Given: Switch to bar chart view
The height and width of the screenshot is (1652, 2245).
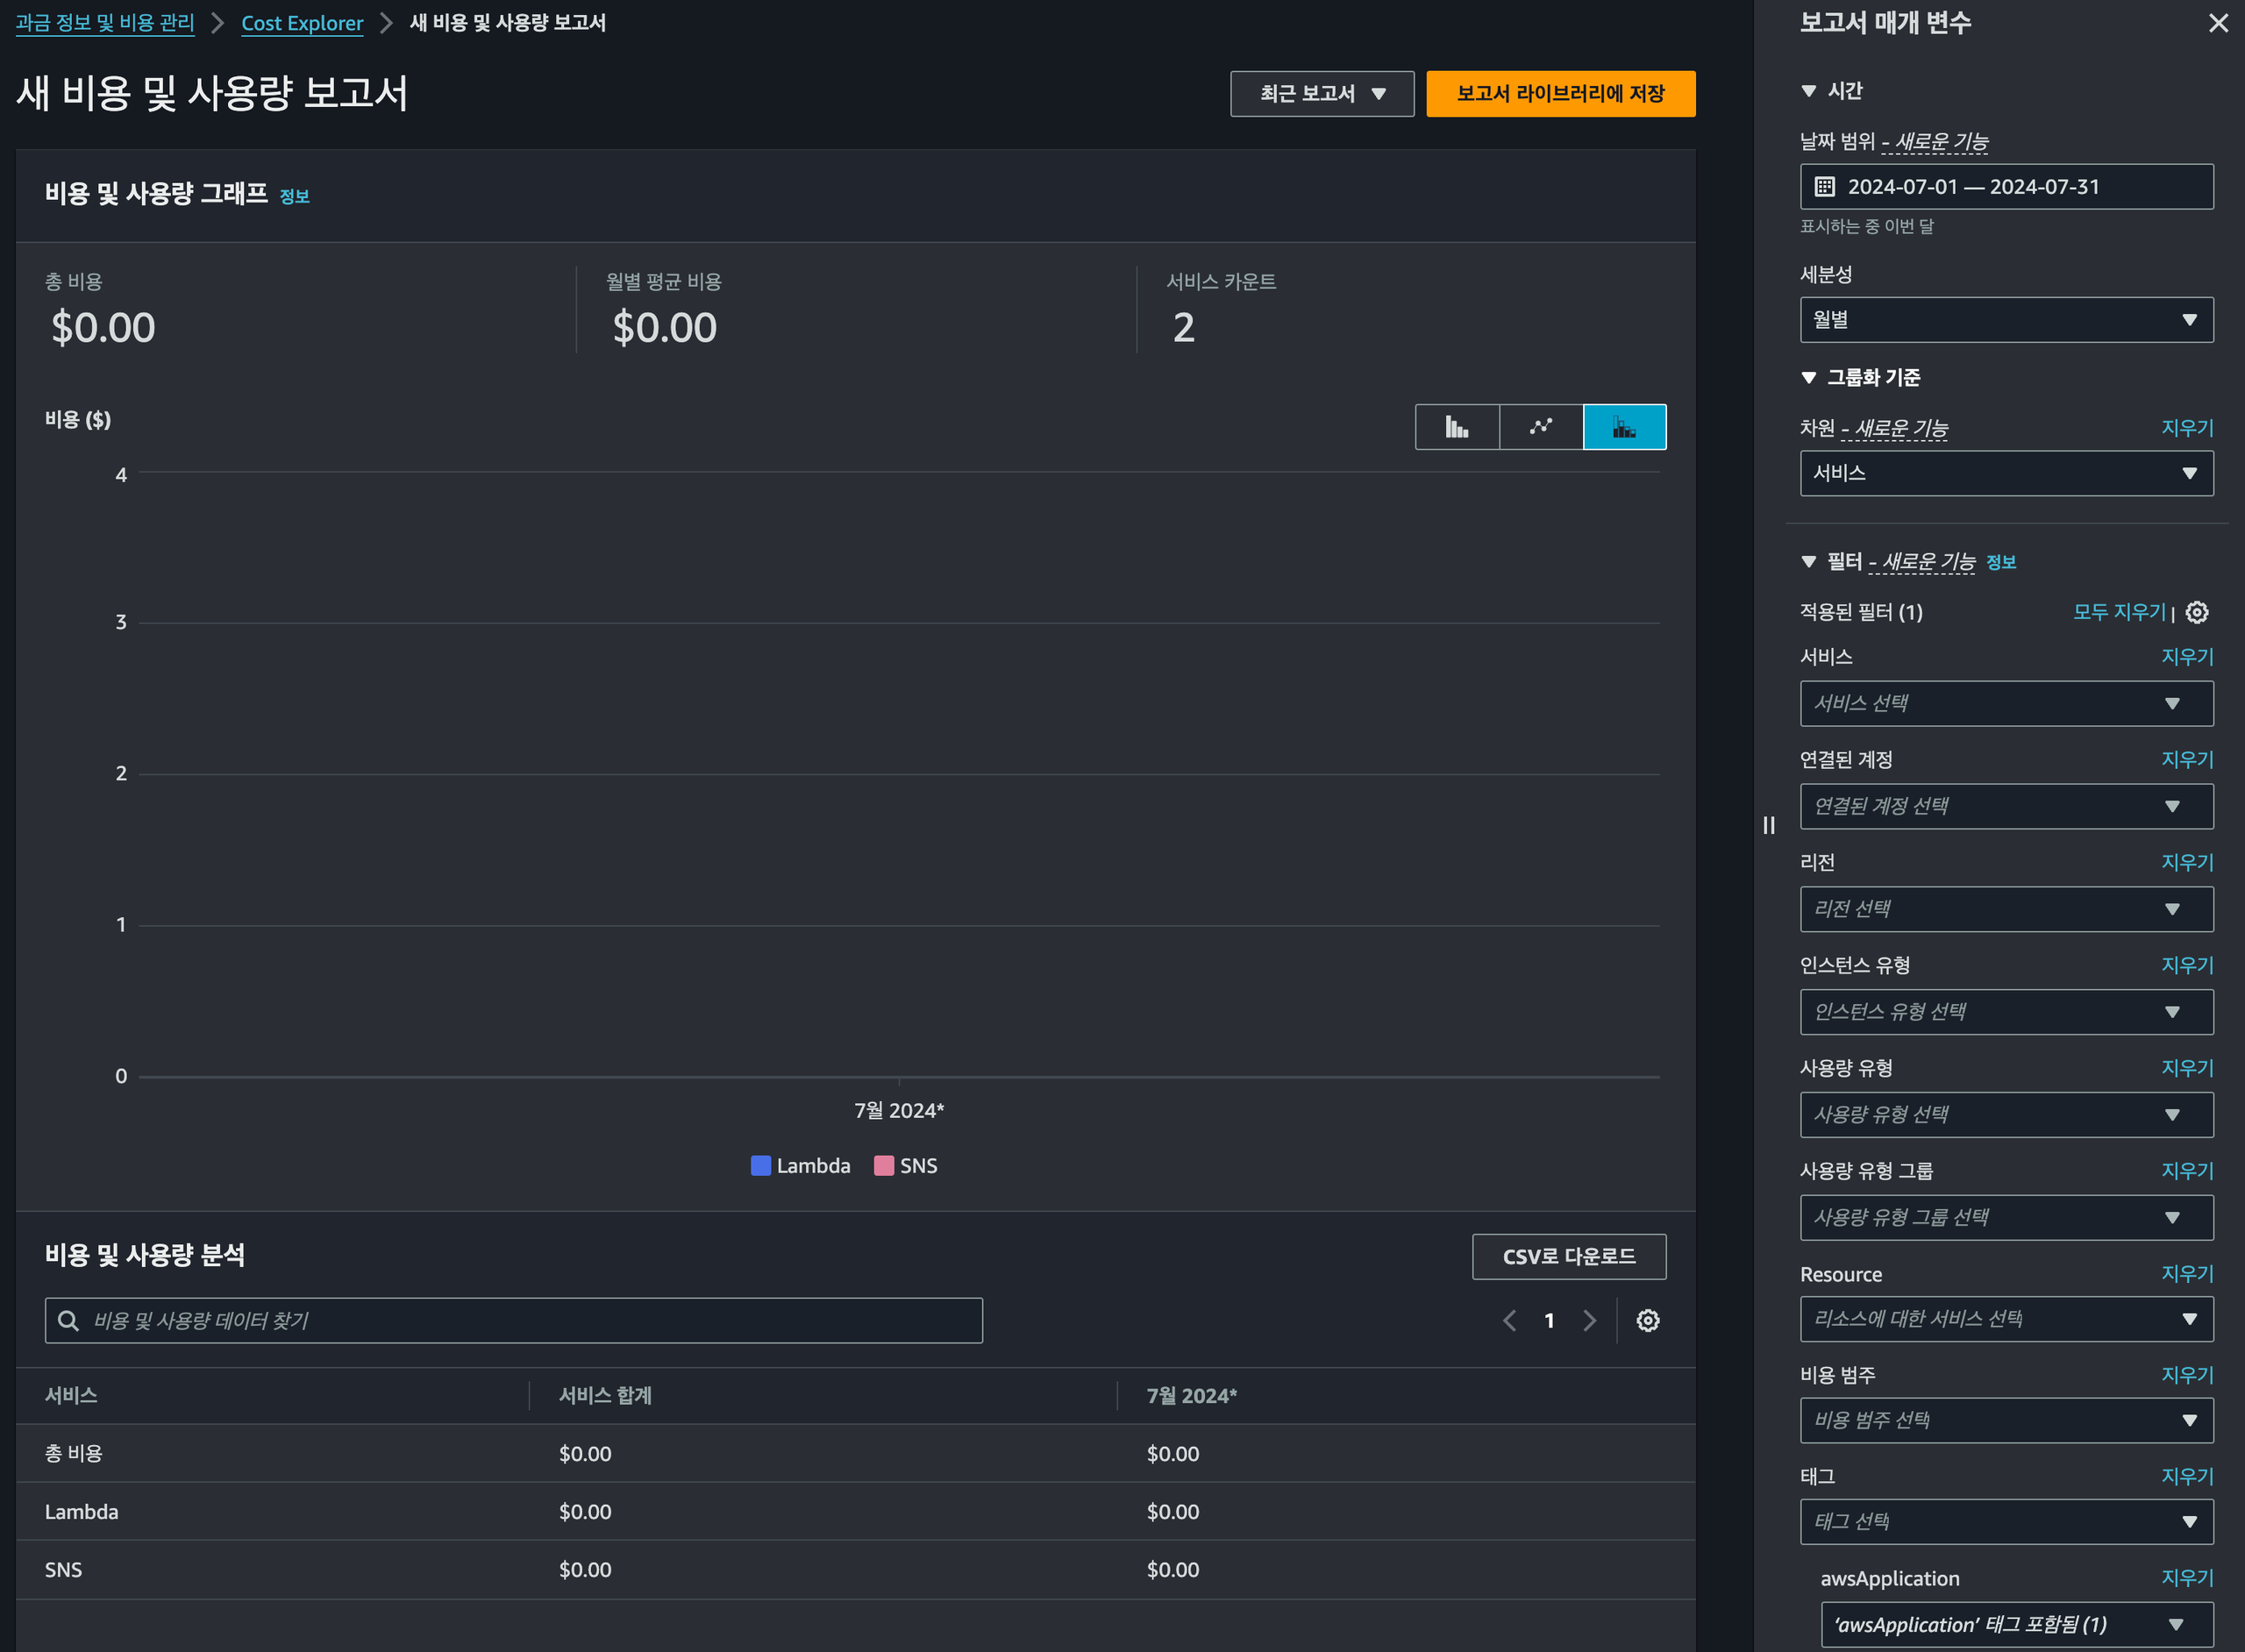Looking at the screenshot, I should click(1456, 427).
